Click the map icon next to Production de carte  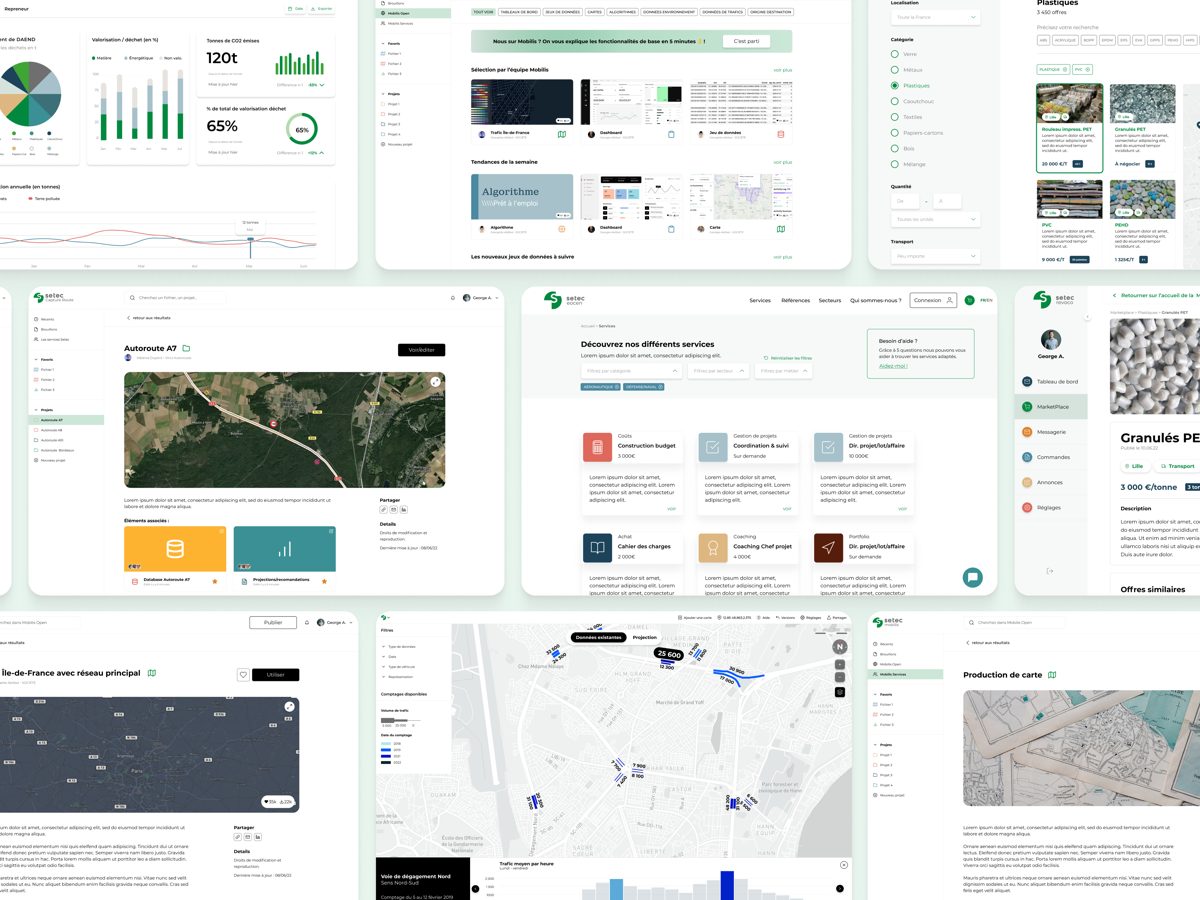(x=1052, y=675)
